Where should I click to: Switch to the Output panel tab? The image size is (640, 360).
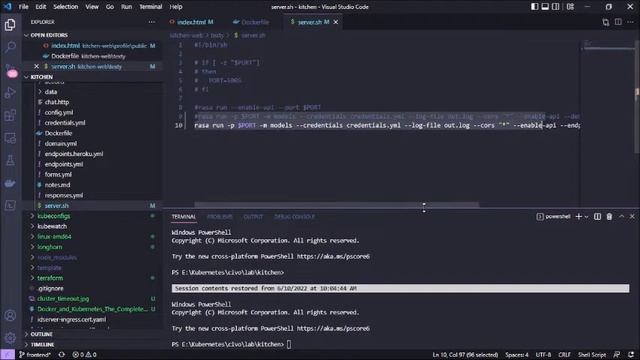(253, 217)
